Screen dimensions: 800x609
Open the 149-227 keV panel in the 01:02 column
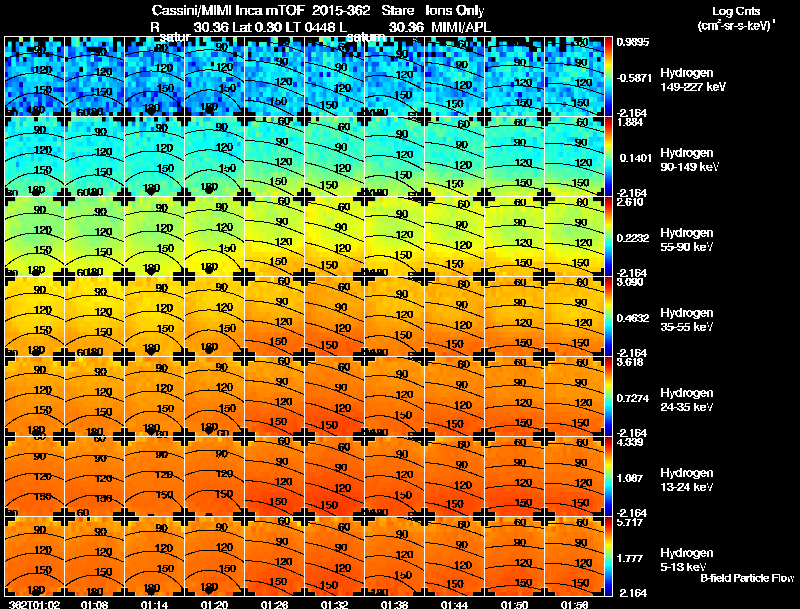[35, 76]
